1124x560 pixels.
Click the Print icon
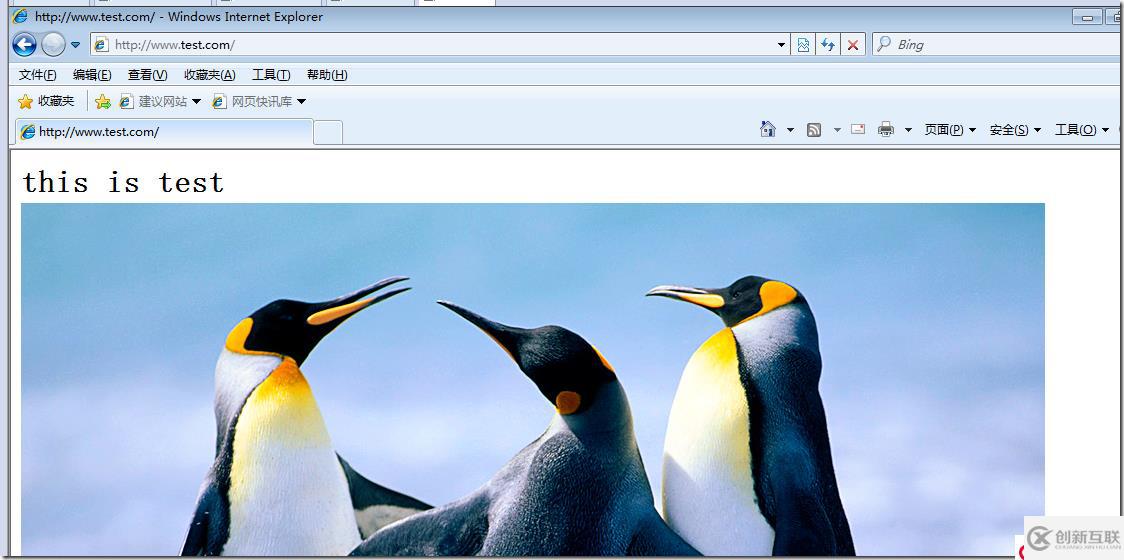pos(886,129)
